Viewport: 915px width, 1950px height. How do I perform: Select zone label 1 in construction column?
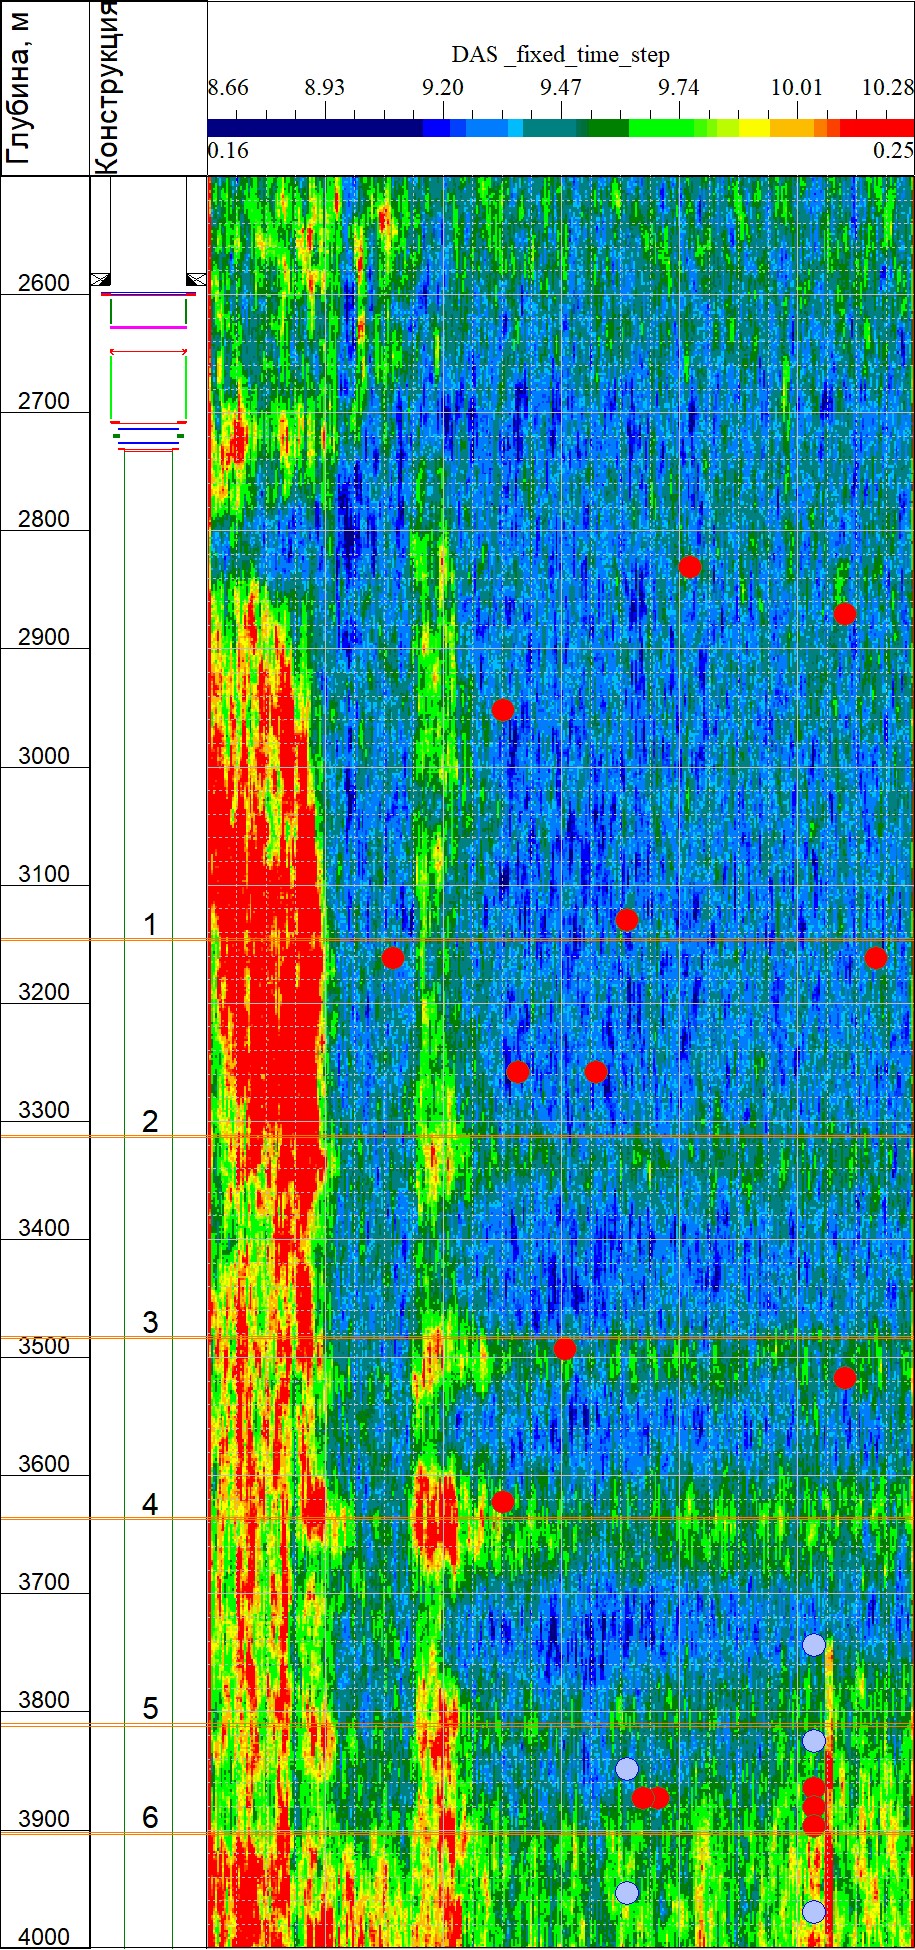click(150, 924)
